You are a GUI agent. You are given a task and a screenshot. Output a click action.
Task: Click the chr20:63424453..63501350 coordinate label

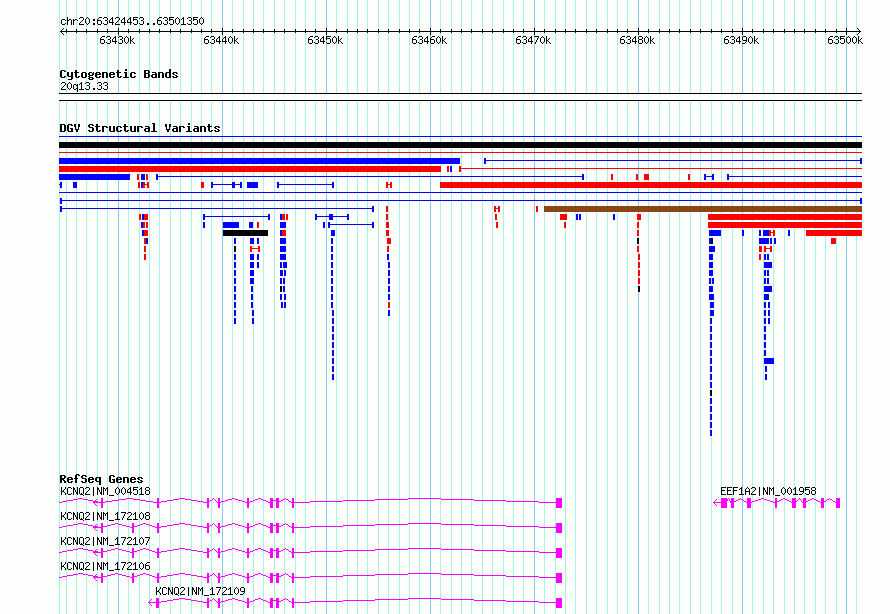point(132,22)
